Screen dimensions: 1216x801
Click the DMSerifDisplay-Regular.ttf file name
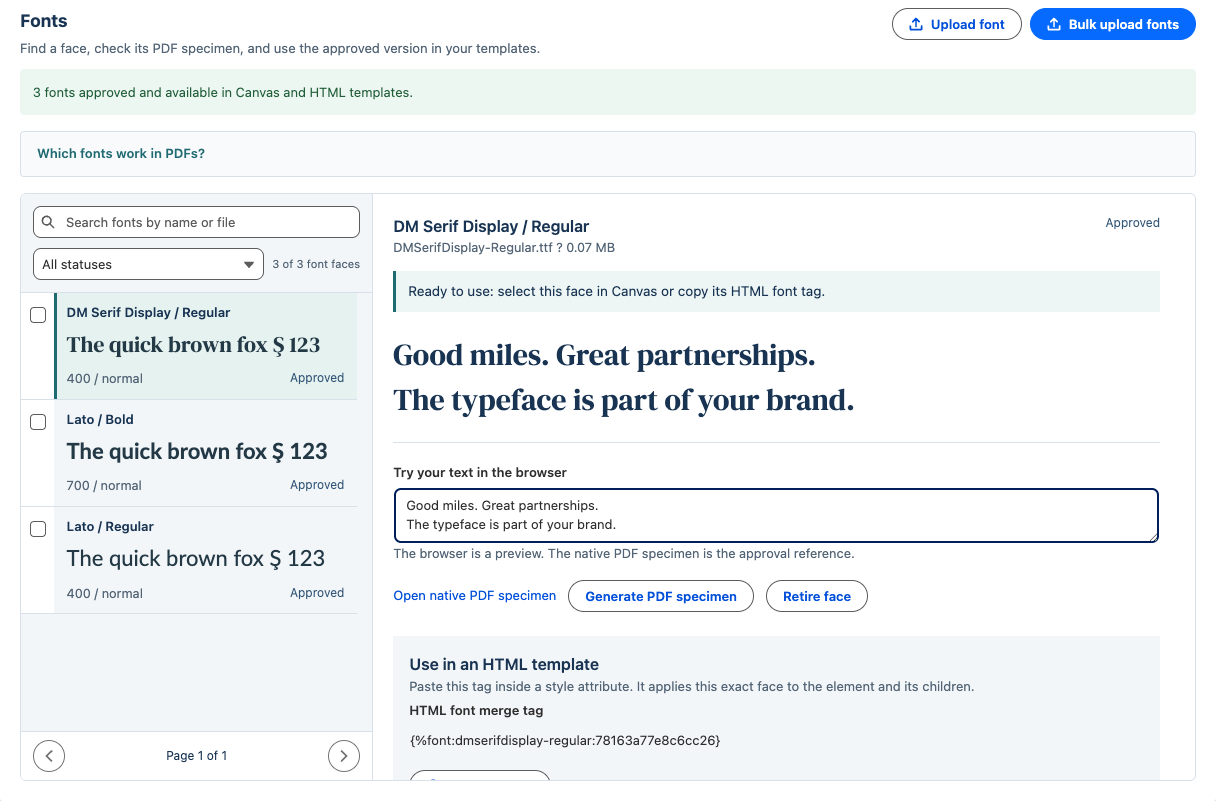coord(472,248)
